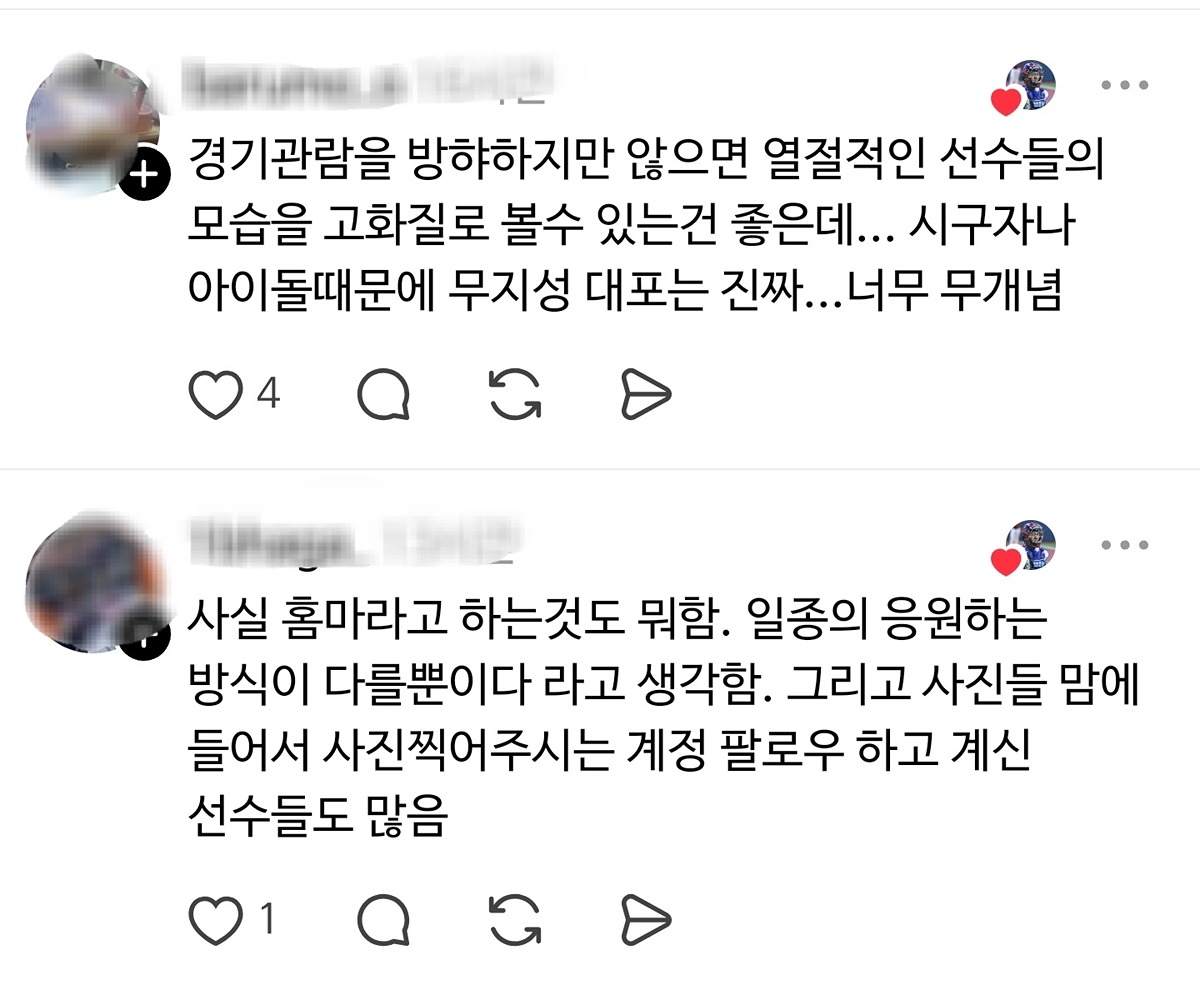Repost the comment ending with 선수들도 많음
Image resolution: width=1200 pixels, height=985 pixels.
(516, 919)
